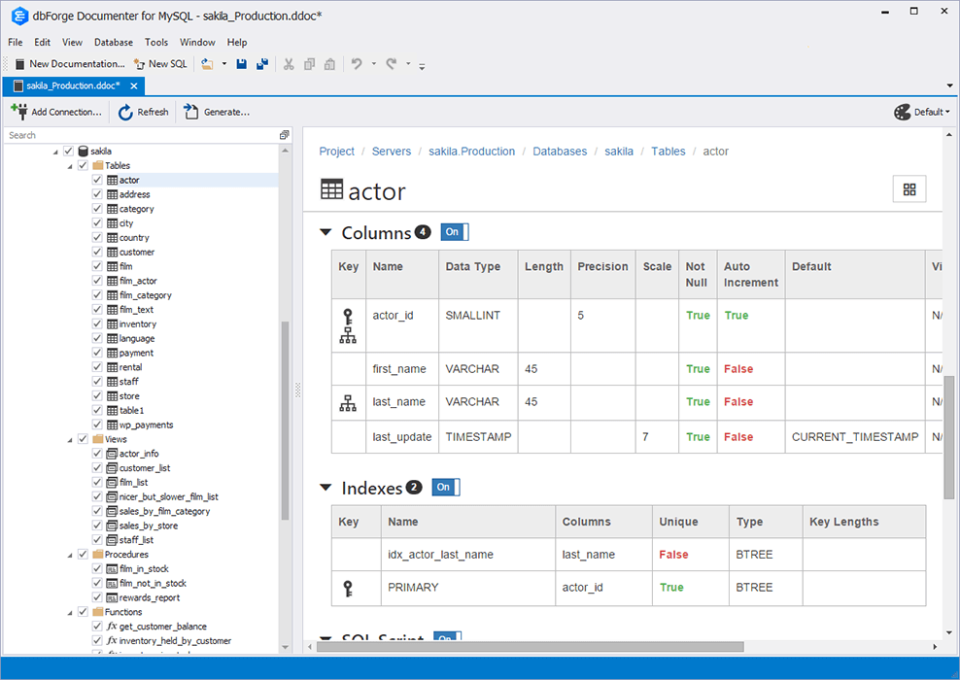The height and width of the screenshot is (680, 960).
Task: Switch the Indexes section Off
Action: tap(444, 487)
